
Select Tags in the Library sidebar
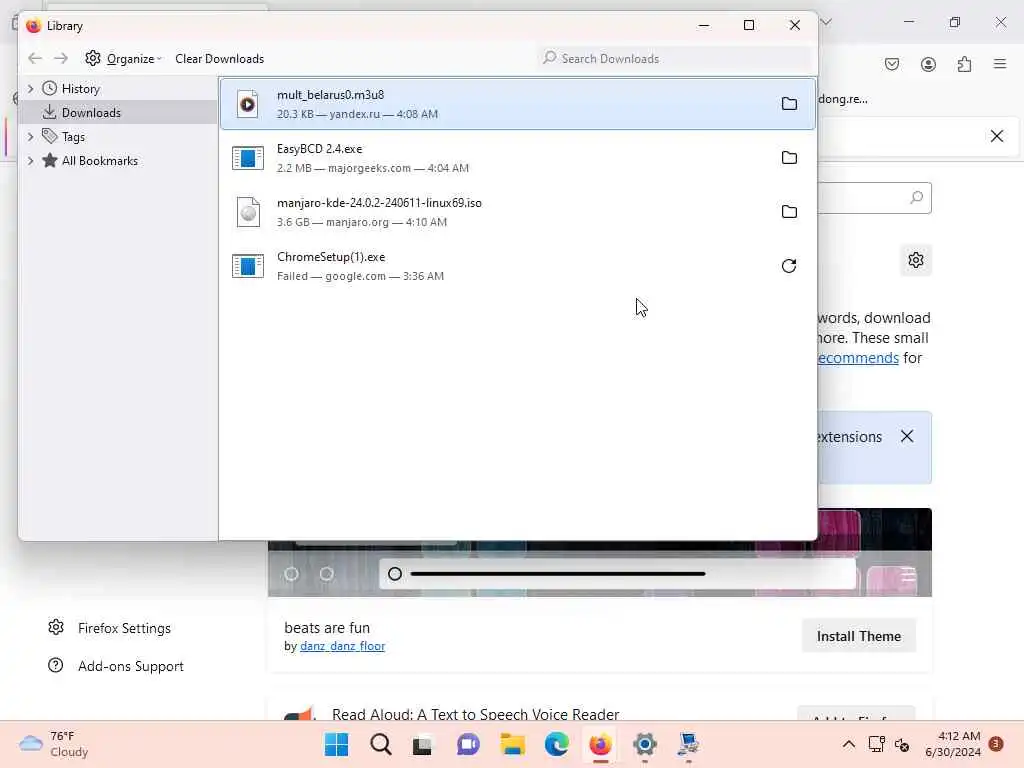[72, 136]
